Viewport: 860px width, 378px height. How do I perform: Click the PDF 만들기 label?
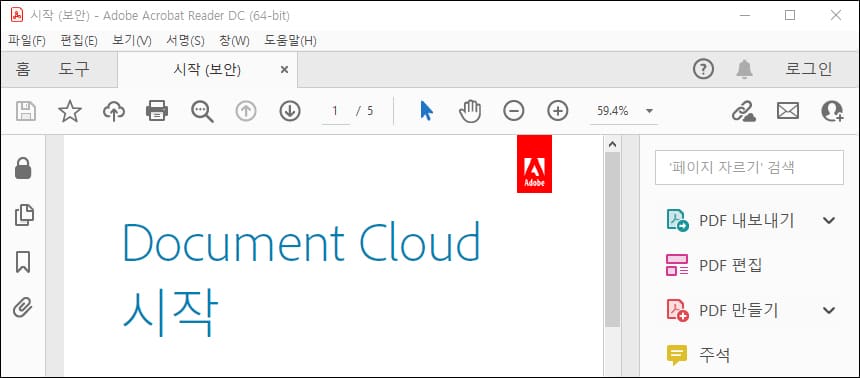pos(739,311)
